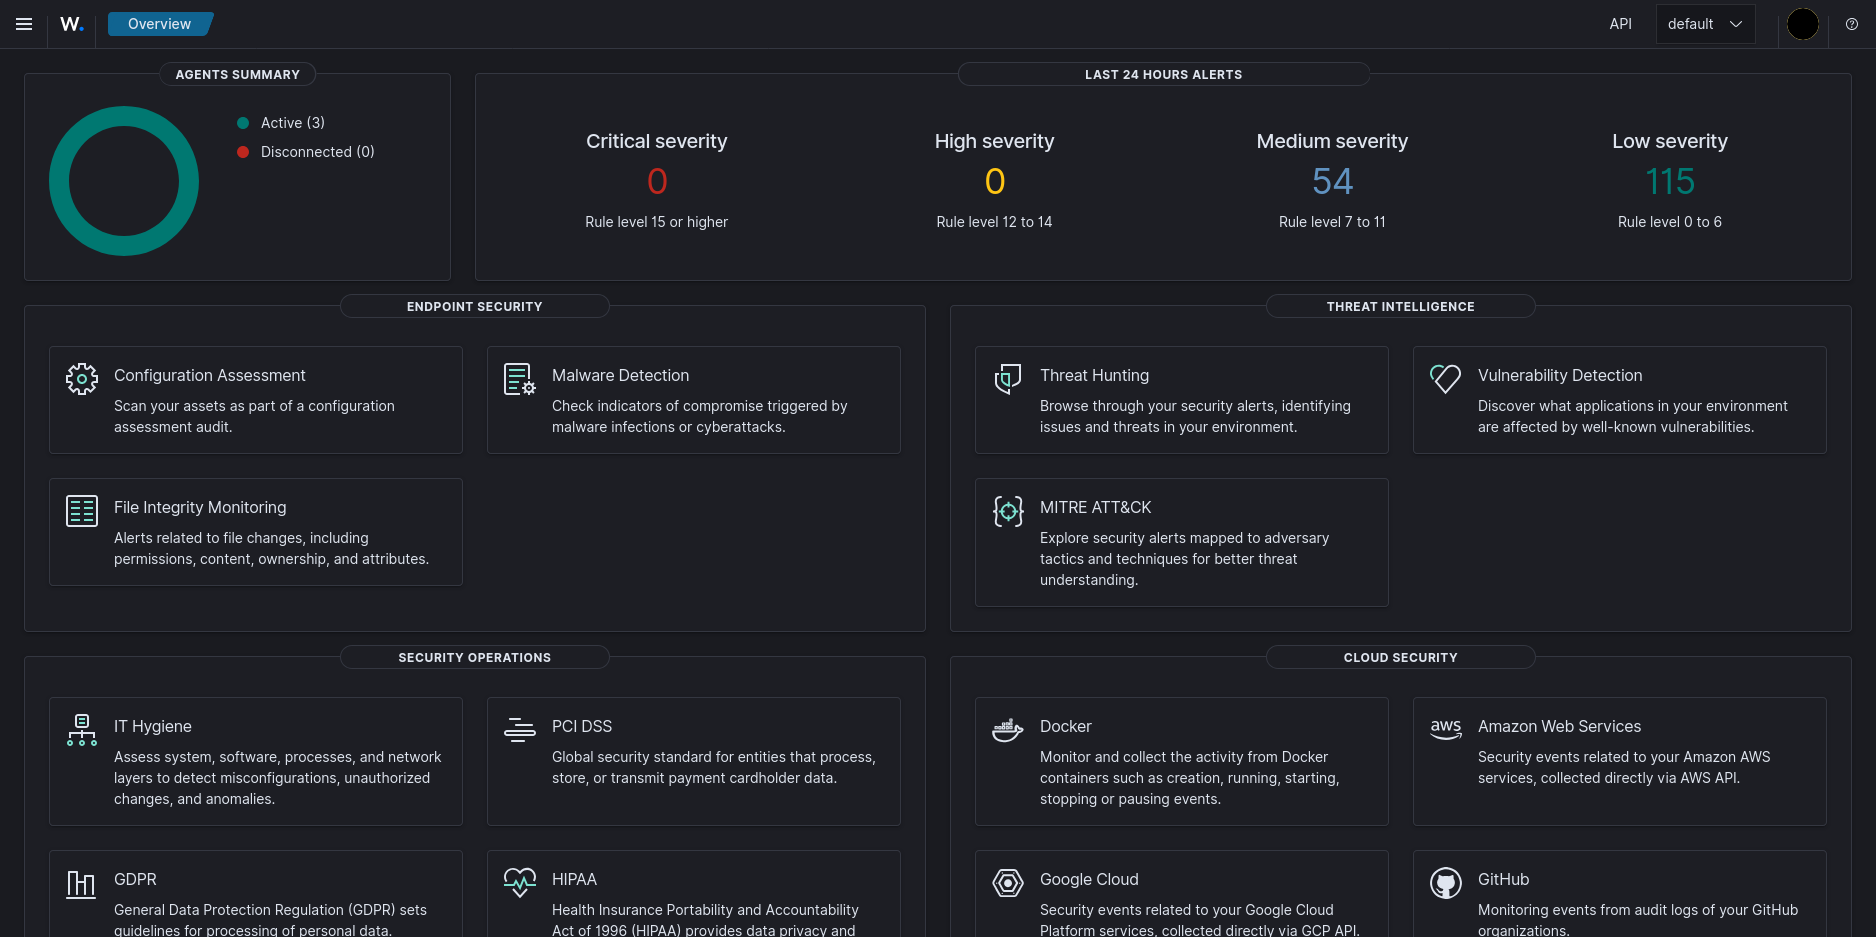Screen dimensions: 1876x937
Task: Open the Amazon Web Services title
Action: 1559,726
